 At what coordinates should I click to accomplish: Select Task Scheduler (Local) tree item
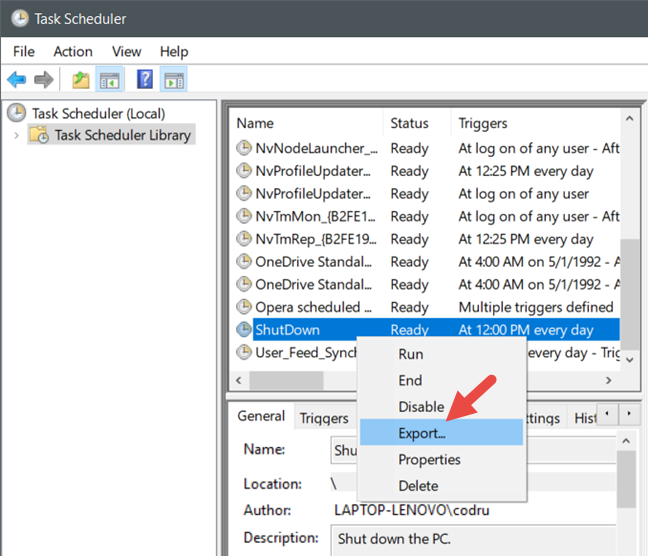click(x=98, y=113)
